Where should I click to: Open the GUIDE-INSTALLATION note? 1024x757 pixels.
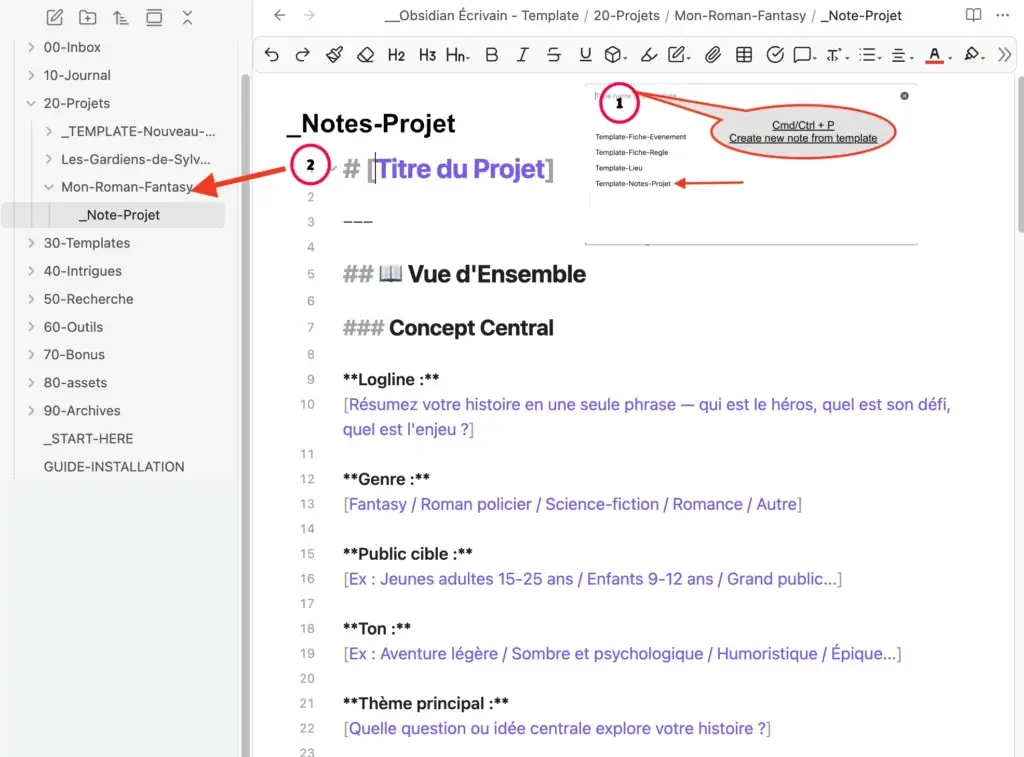coord(114,466)
